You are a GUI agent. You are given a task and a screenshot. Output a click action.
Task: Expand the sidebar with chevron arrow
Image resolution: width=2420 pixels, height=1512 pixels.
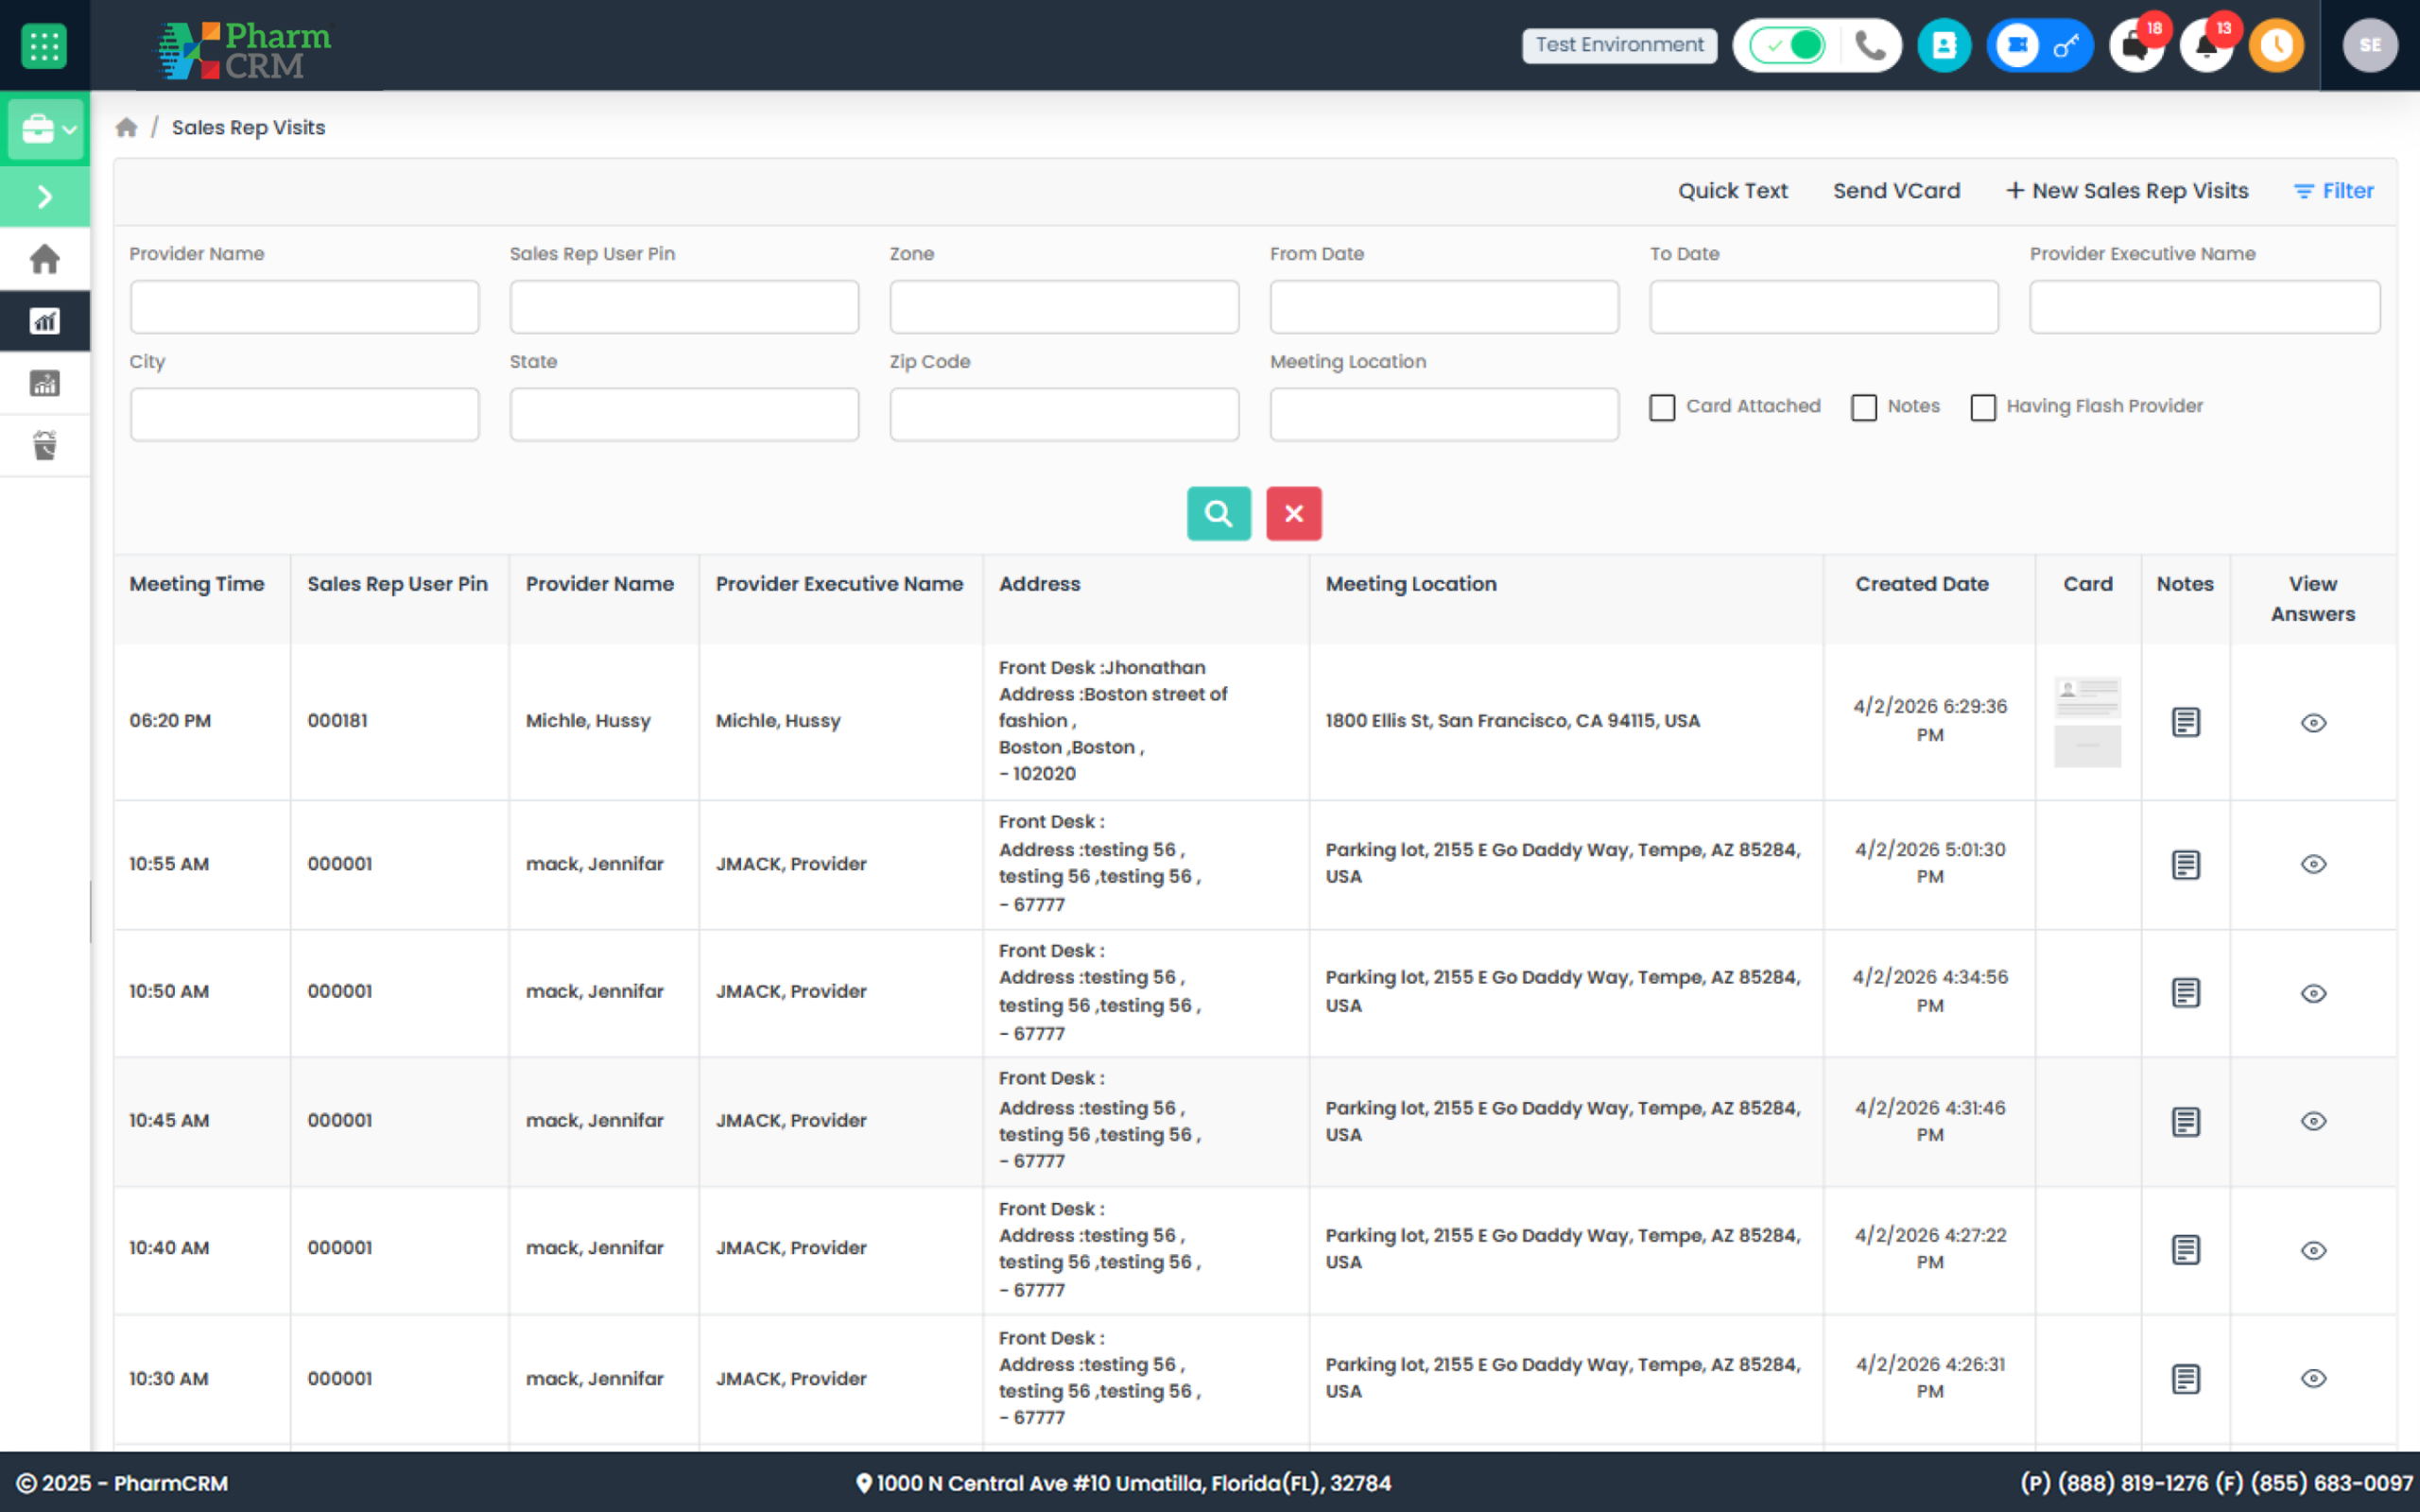coord(44,196)
